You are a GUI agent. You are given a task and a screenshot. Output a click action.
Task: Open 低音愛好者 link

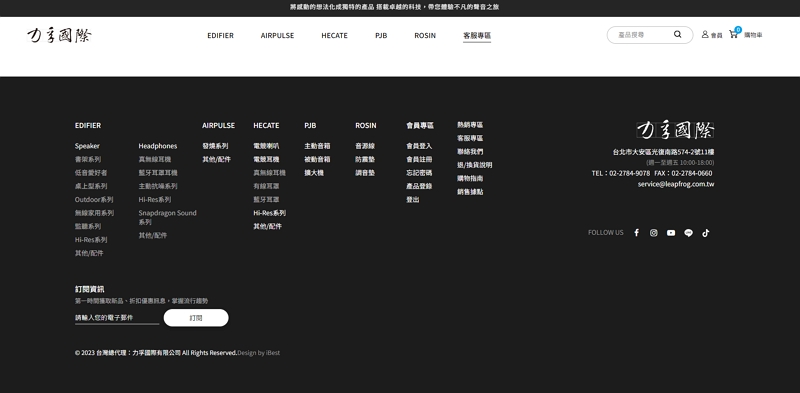(x=91, y=173)
